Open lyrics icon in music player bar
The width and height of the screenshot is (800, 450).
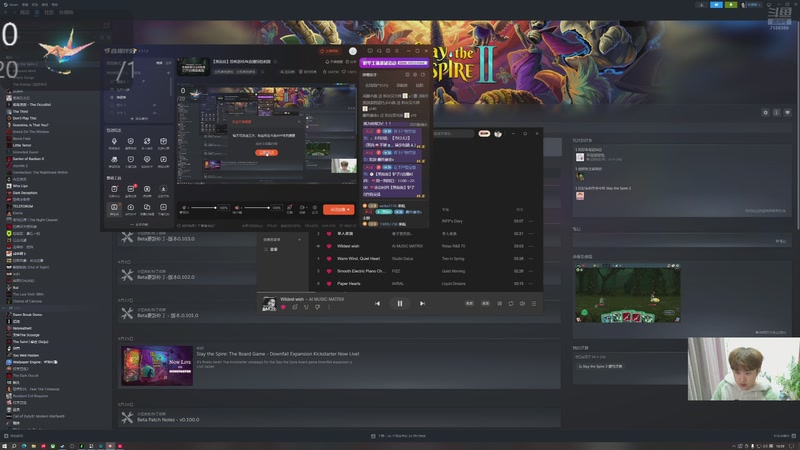pos(499,303)
